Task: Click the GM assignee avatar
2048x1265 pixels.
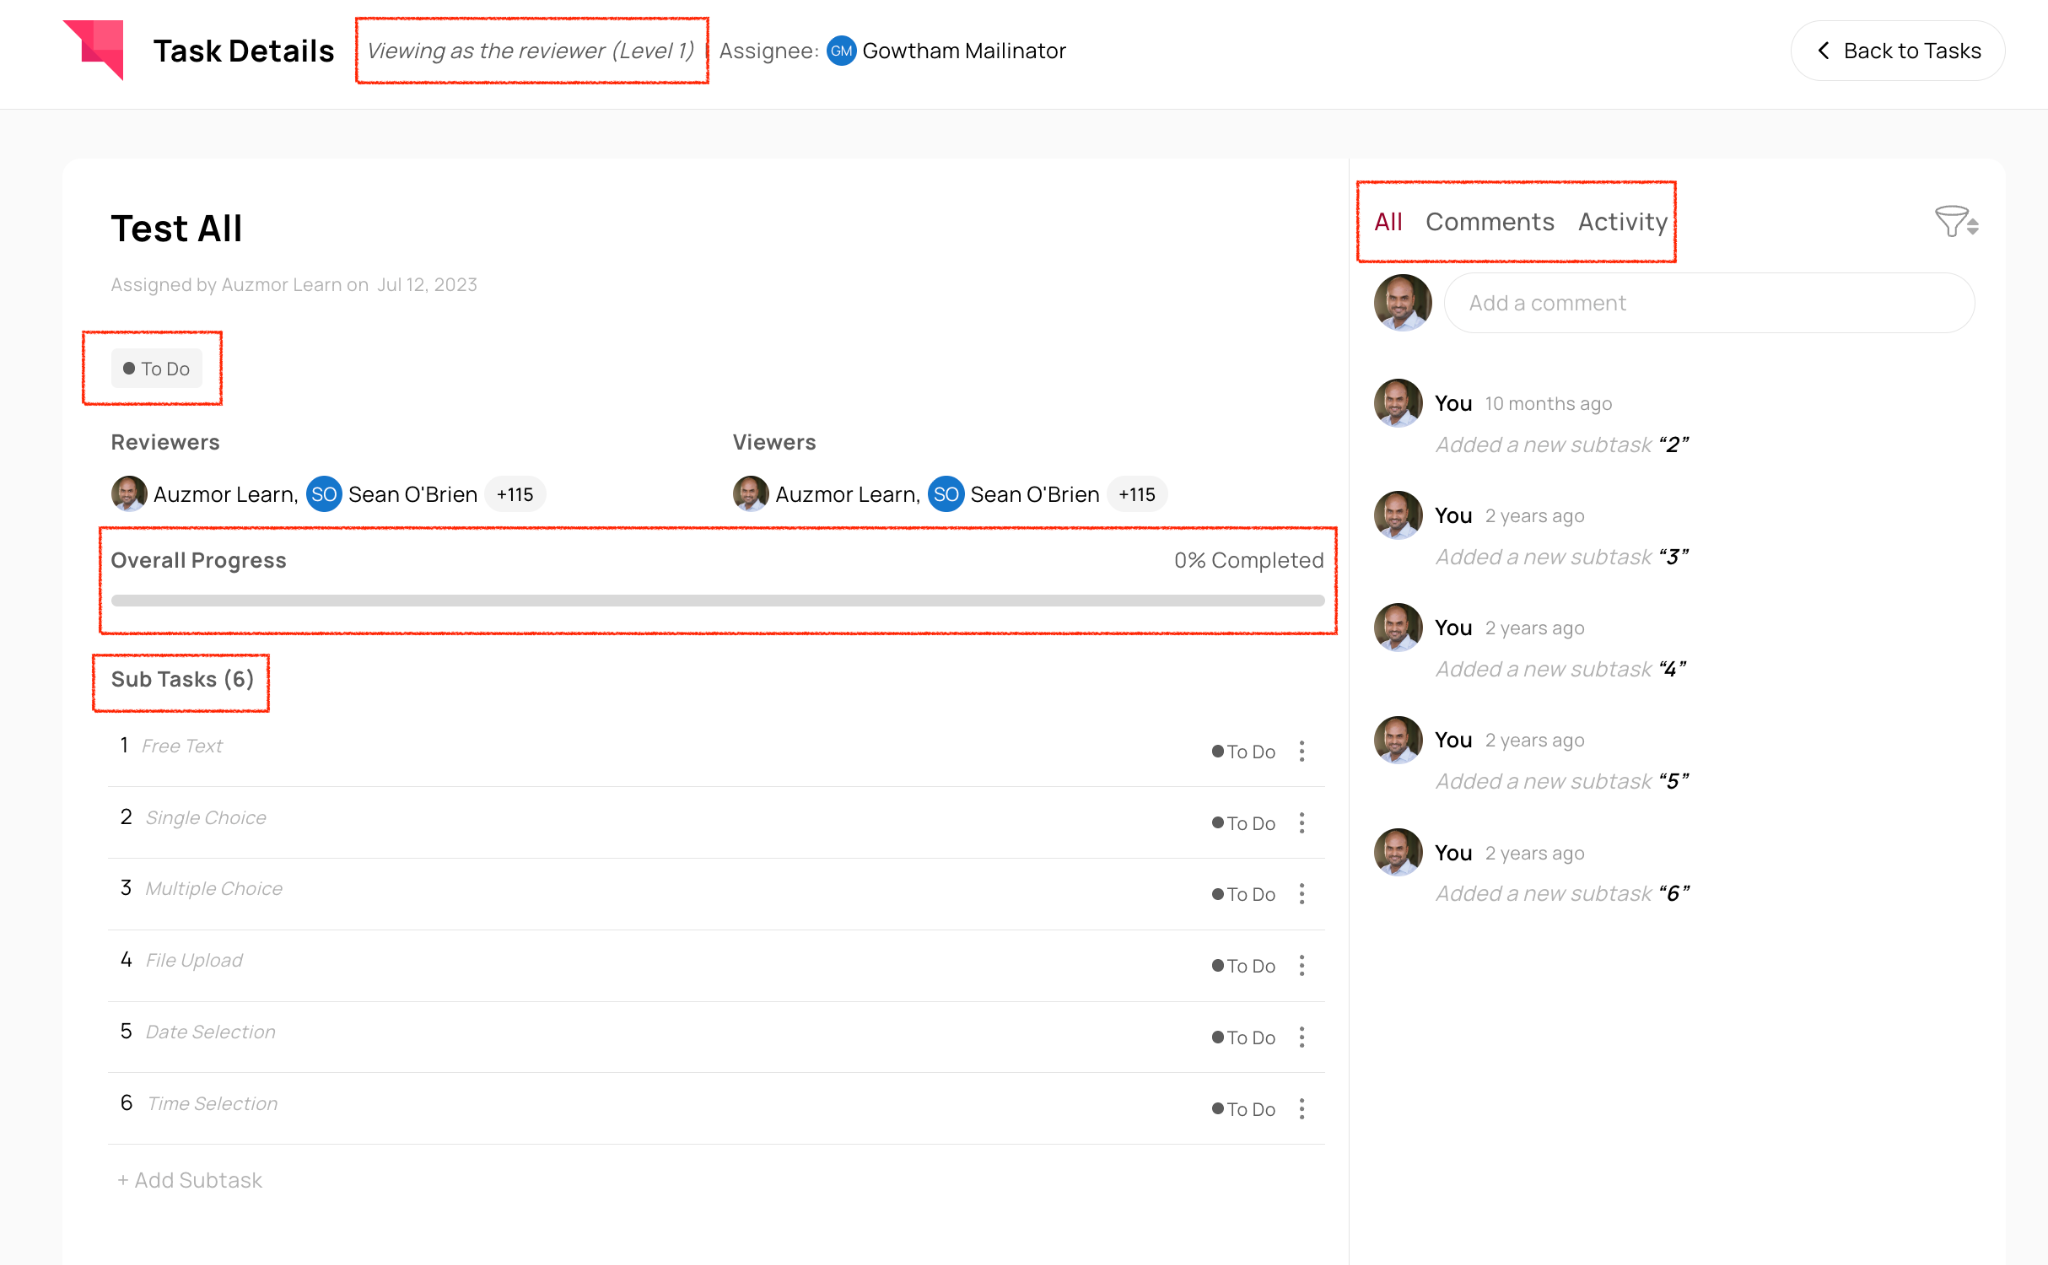Action: pos(842,51)
